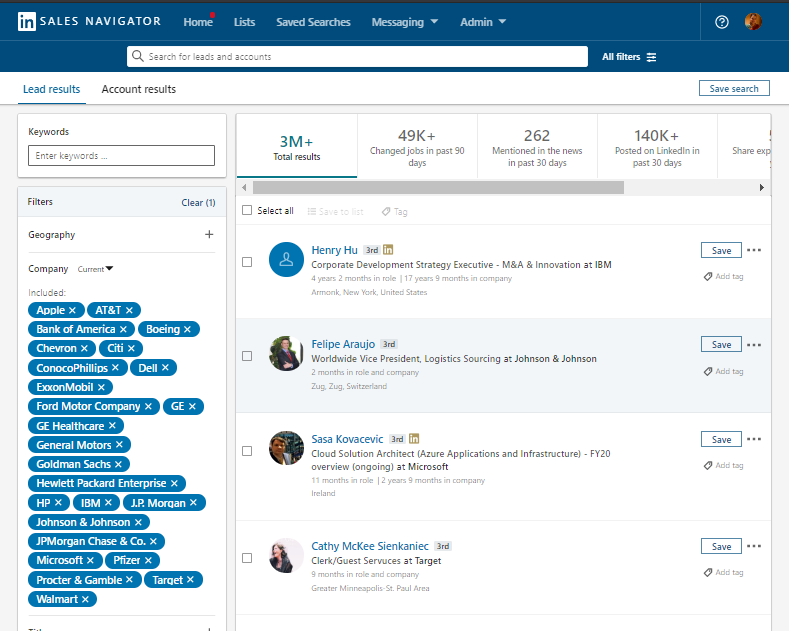The height and width of the screenshot is (631, 789).
Task: Save Cathy McKee Sienkaniec as lead
Action: coord(721,546)
